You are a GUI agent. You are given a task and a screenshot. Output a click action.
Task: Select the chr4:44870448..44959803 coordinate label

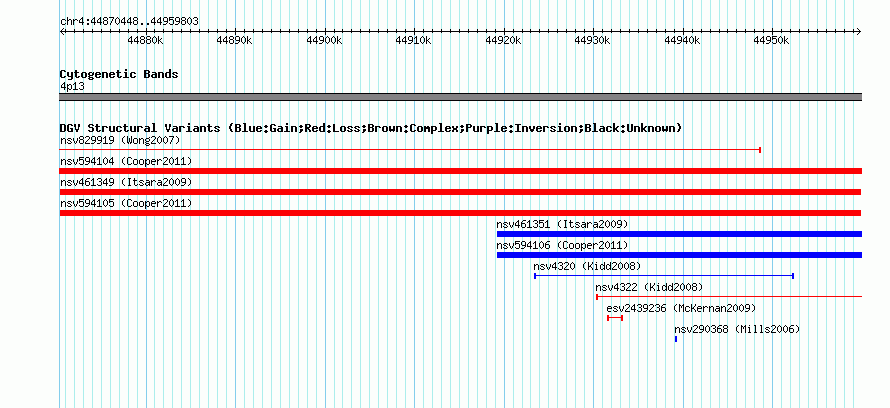click(x=129, y=22)
